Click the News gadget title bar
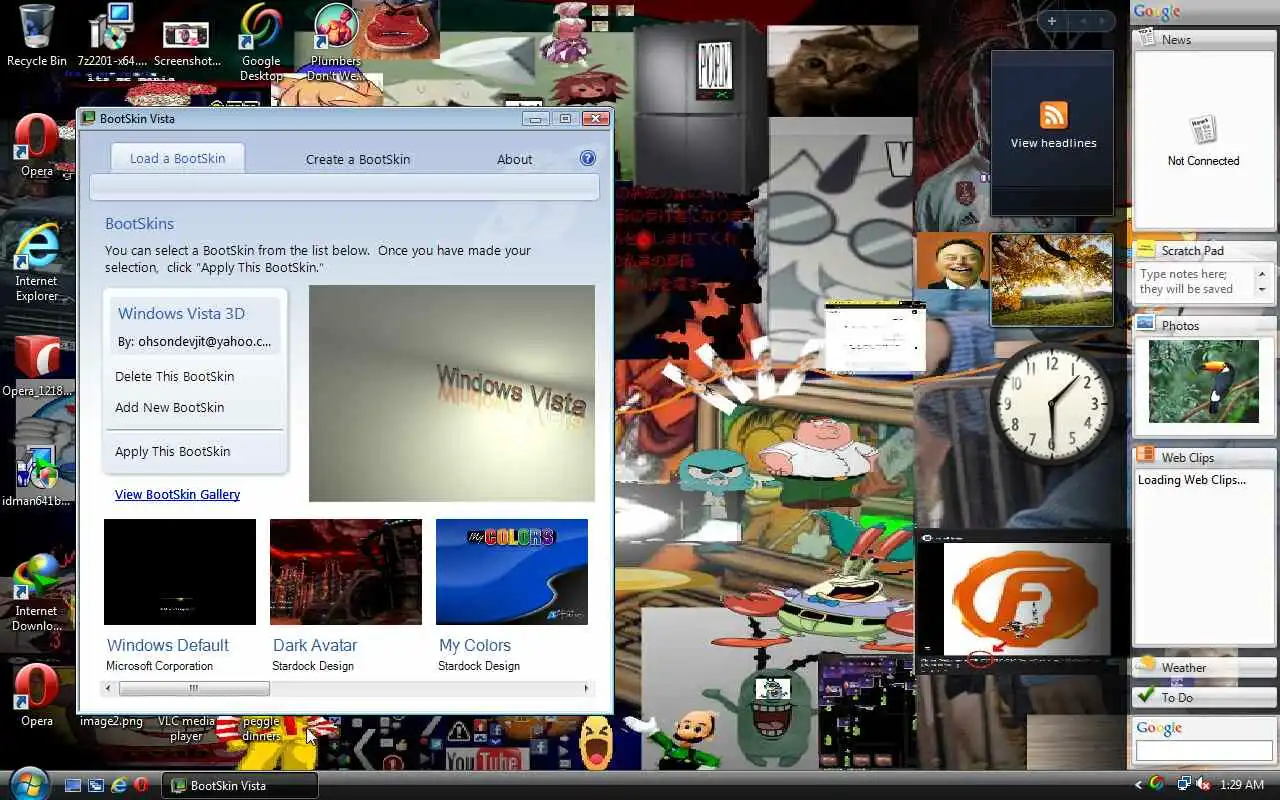Image resolution: width=1280 pixels, height=800 pixels. tap(1204, 39)
